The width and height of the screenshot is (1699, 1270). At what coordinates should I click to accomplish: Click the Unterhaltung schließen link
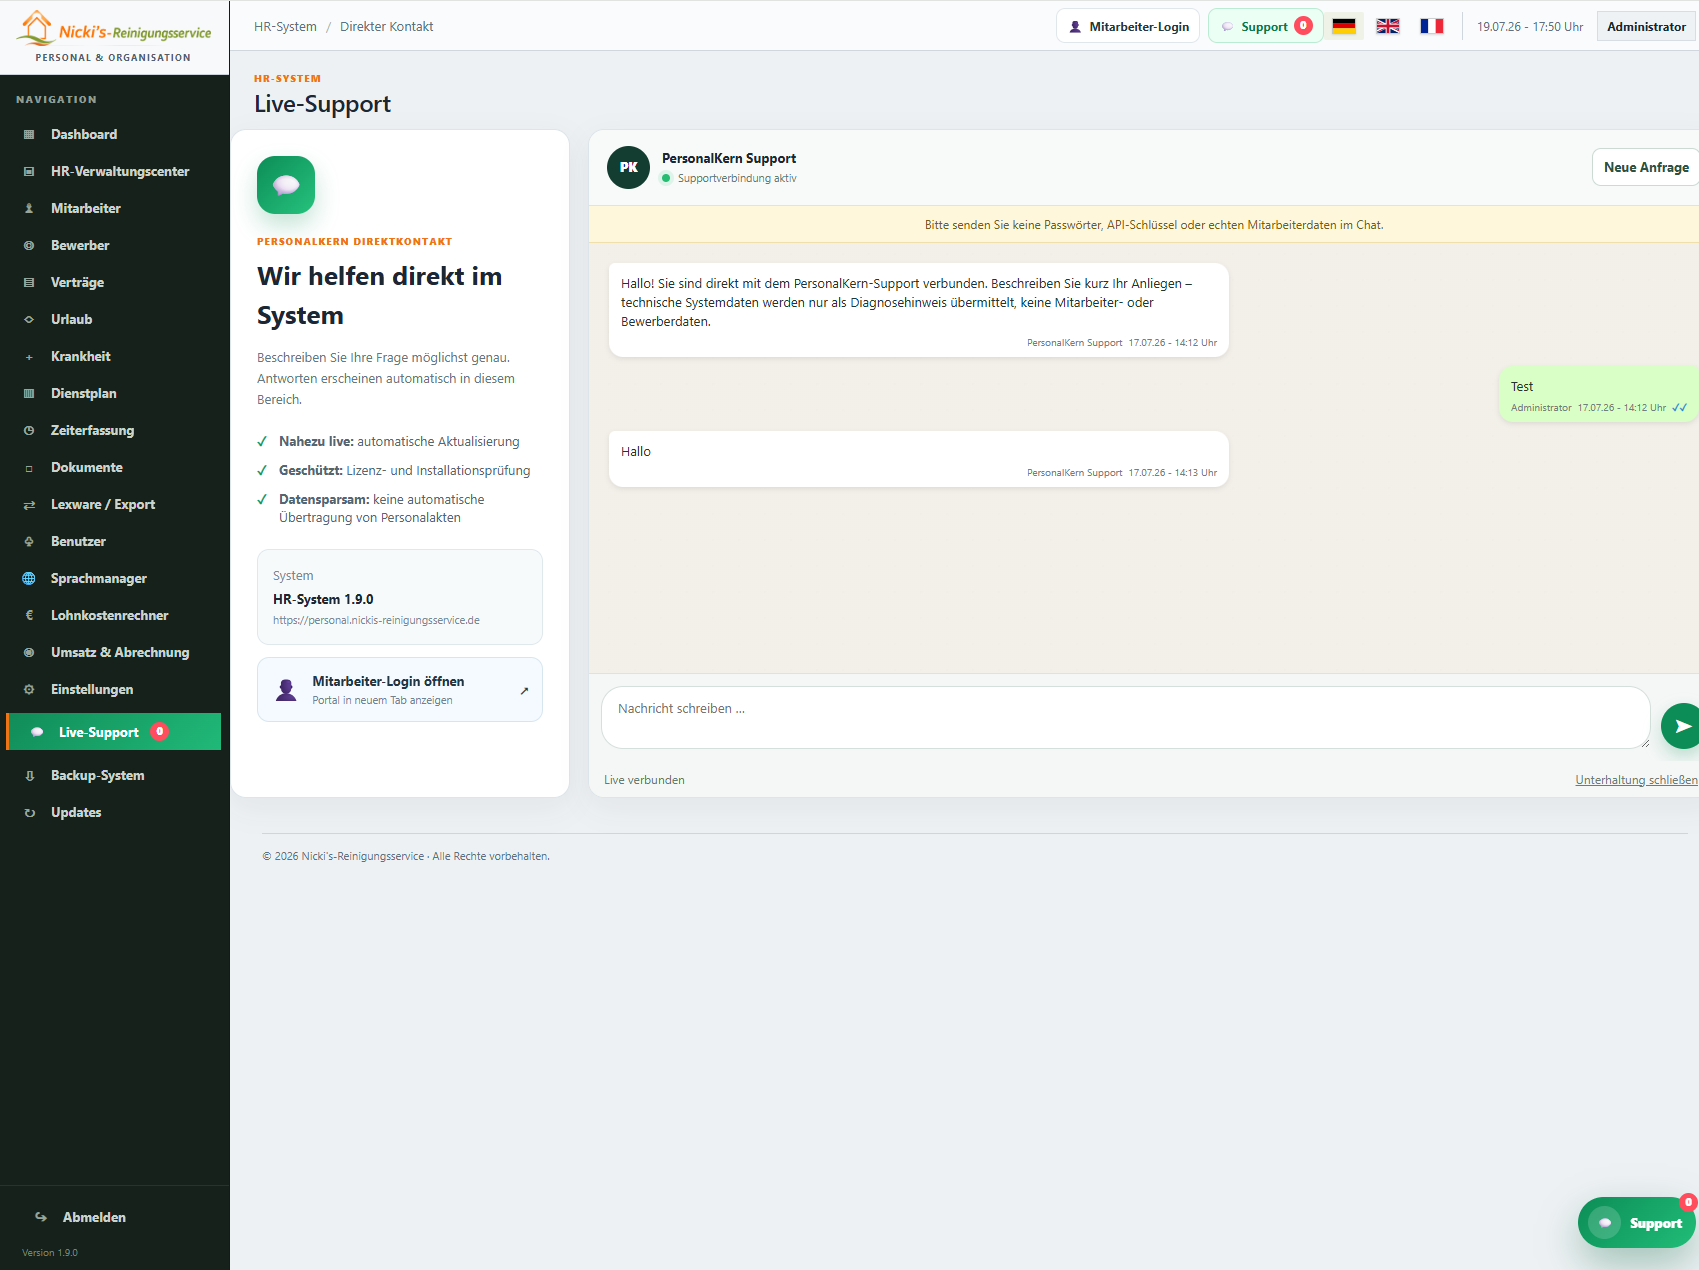coord(1636,780)
